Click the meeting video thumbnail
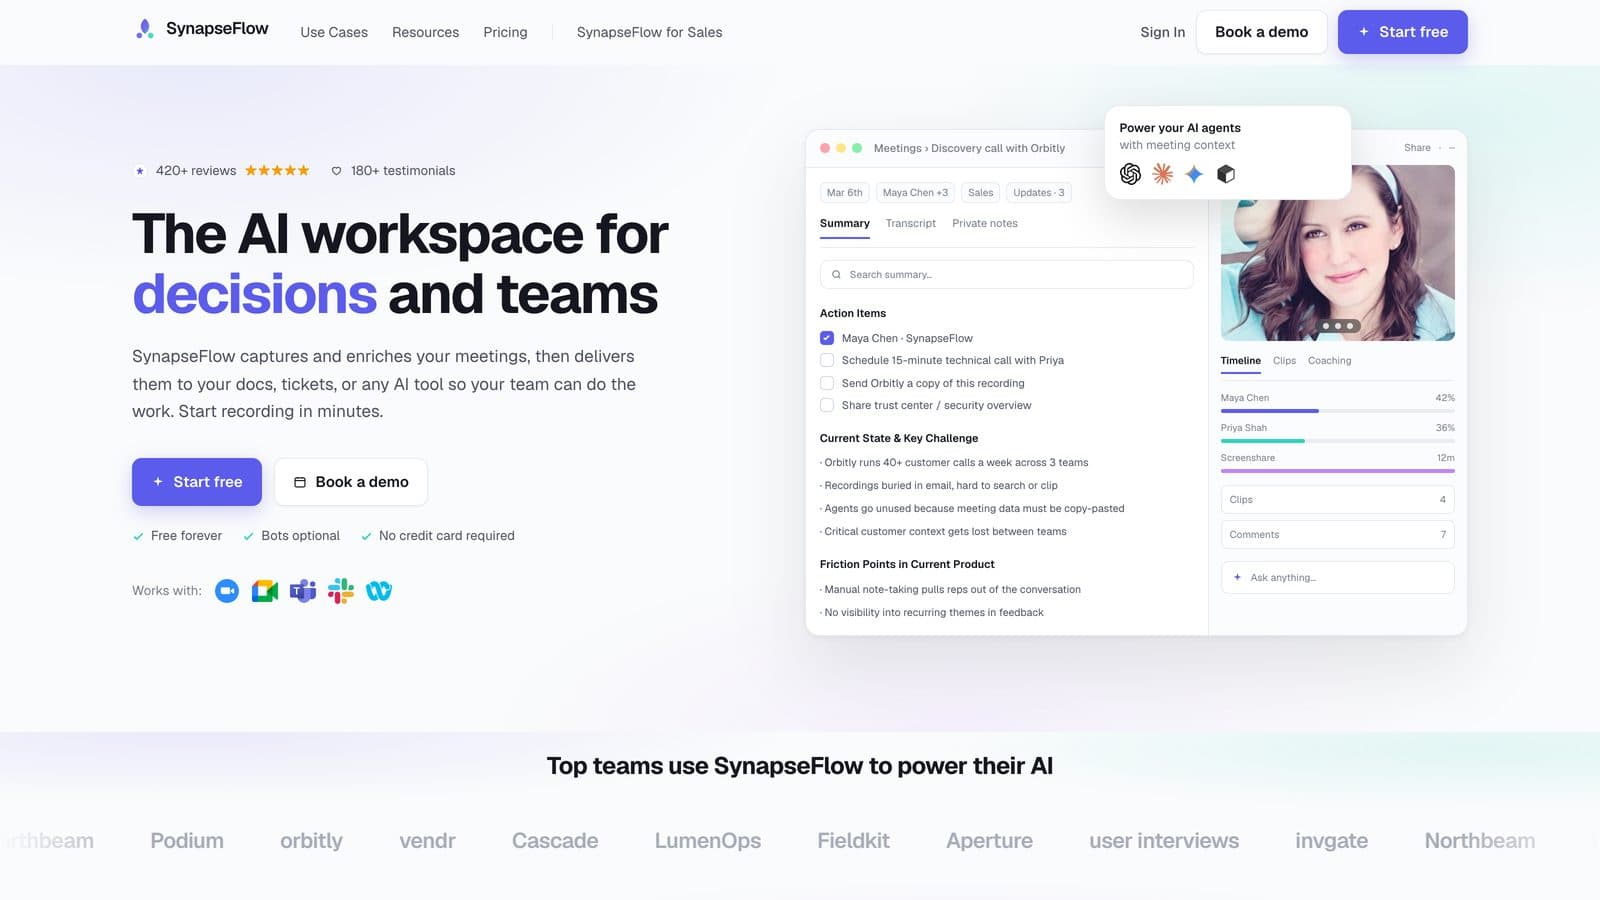 coord(1337,253)
